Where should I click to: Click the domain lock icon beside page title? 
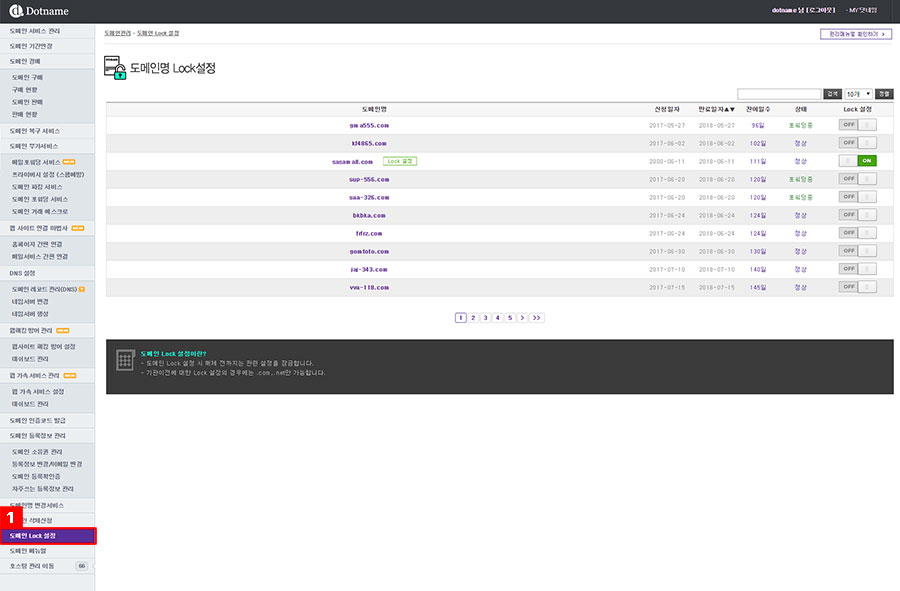point(115,69)
